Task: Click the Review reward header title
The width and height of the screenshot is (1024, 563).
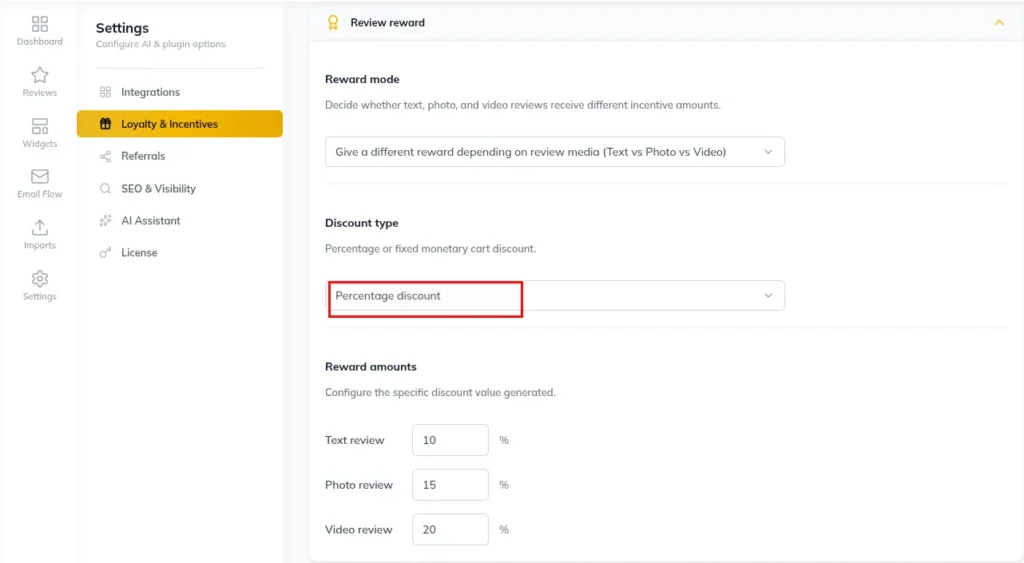Action: pyautogui.click(x=387, y=23)
